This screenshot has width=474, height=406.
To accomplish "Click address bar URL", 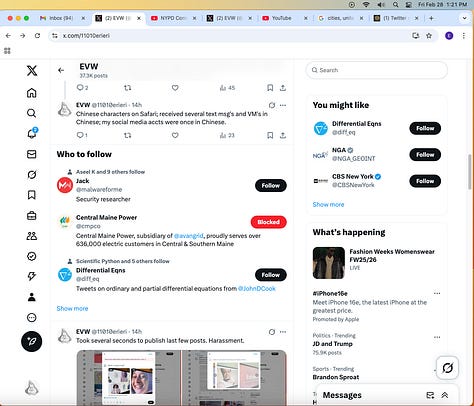I will pyautogui.click(x=86, y=35).
